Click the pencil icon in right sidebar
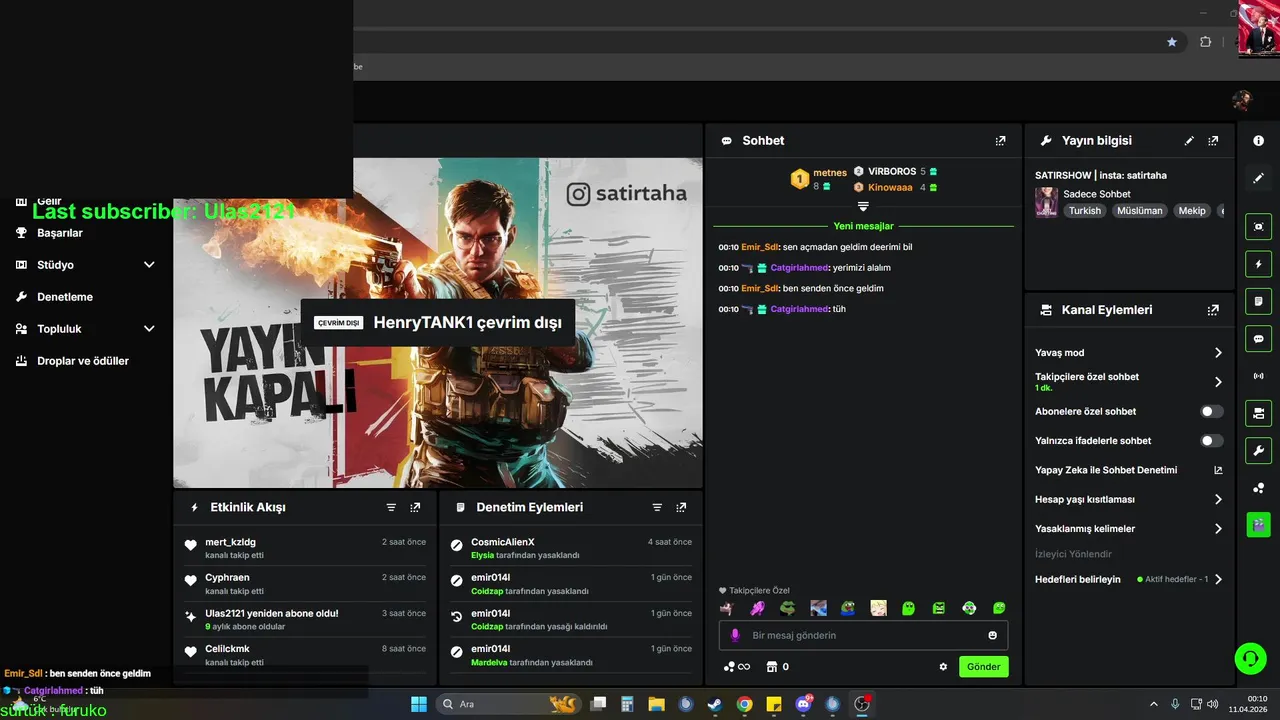The width and height of the screenshot is (1280, 720). coord(1258,178)
